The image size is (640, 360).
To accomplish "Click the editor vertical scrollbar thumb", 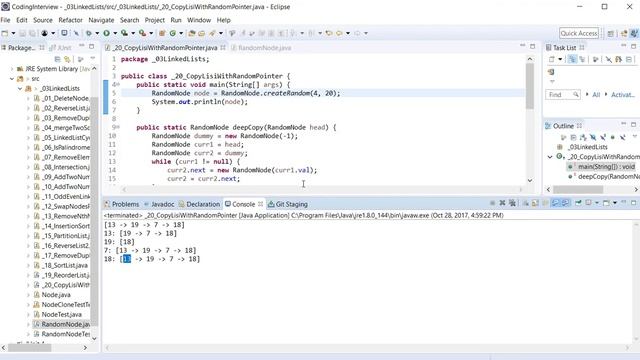I will 530,87.
